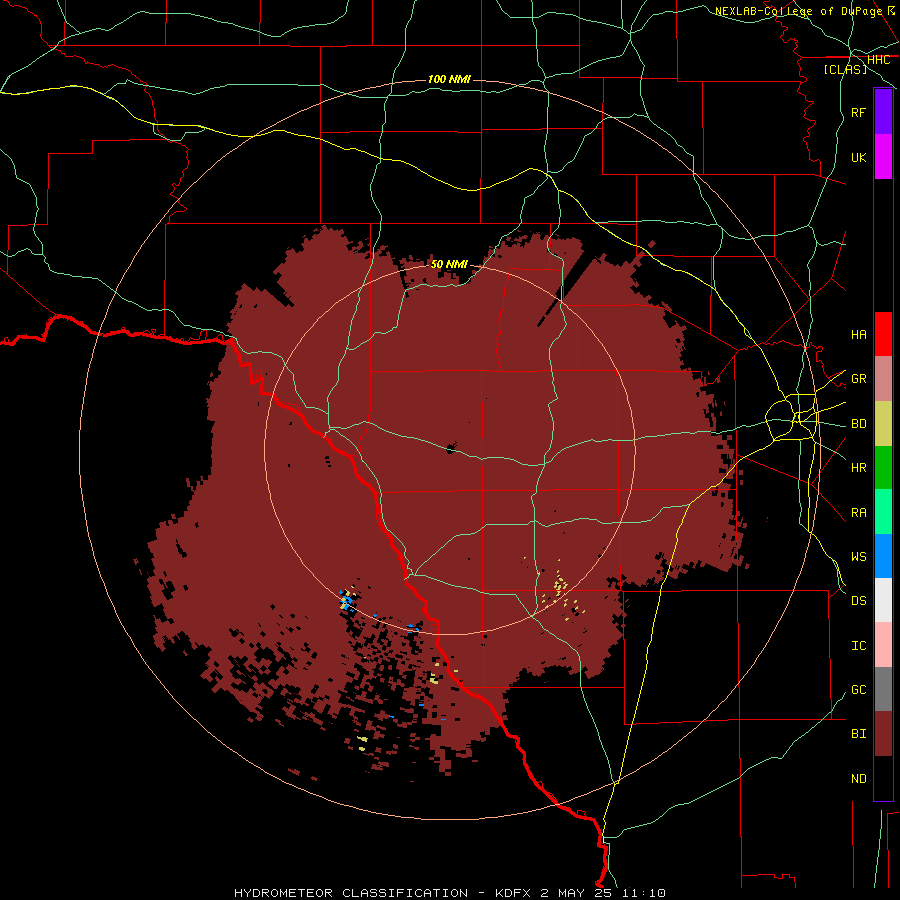Click the IC legend label

tap(858, 646)
